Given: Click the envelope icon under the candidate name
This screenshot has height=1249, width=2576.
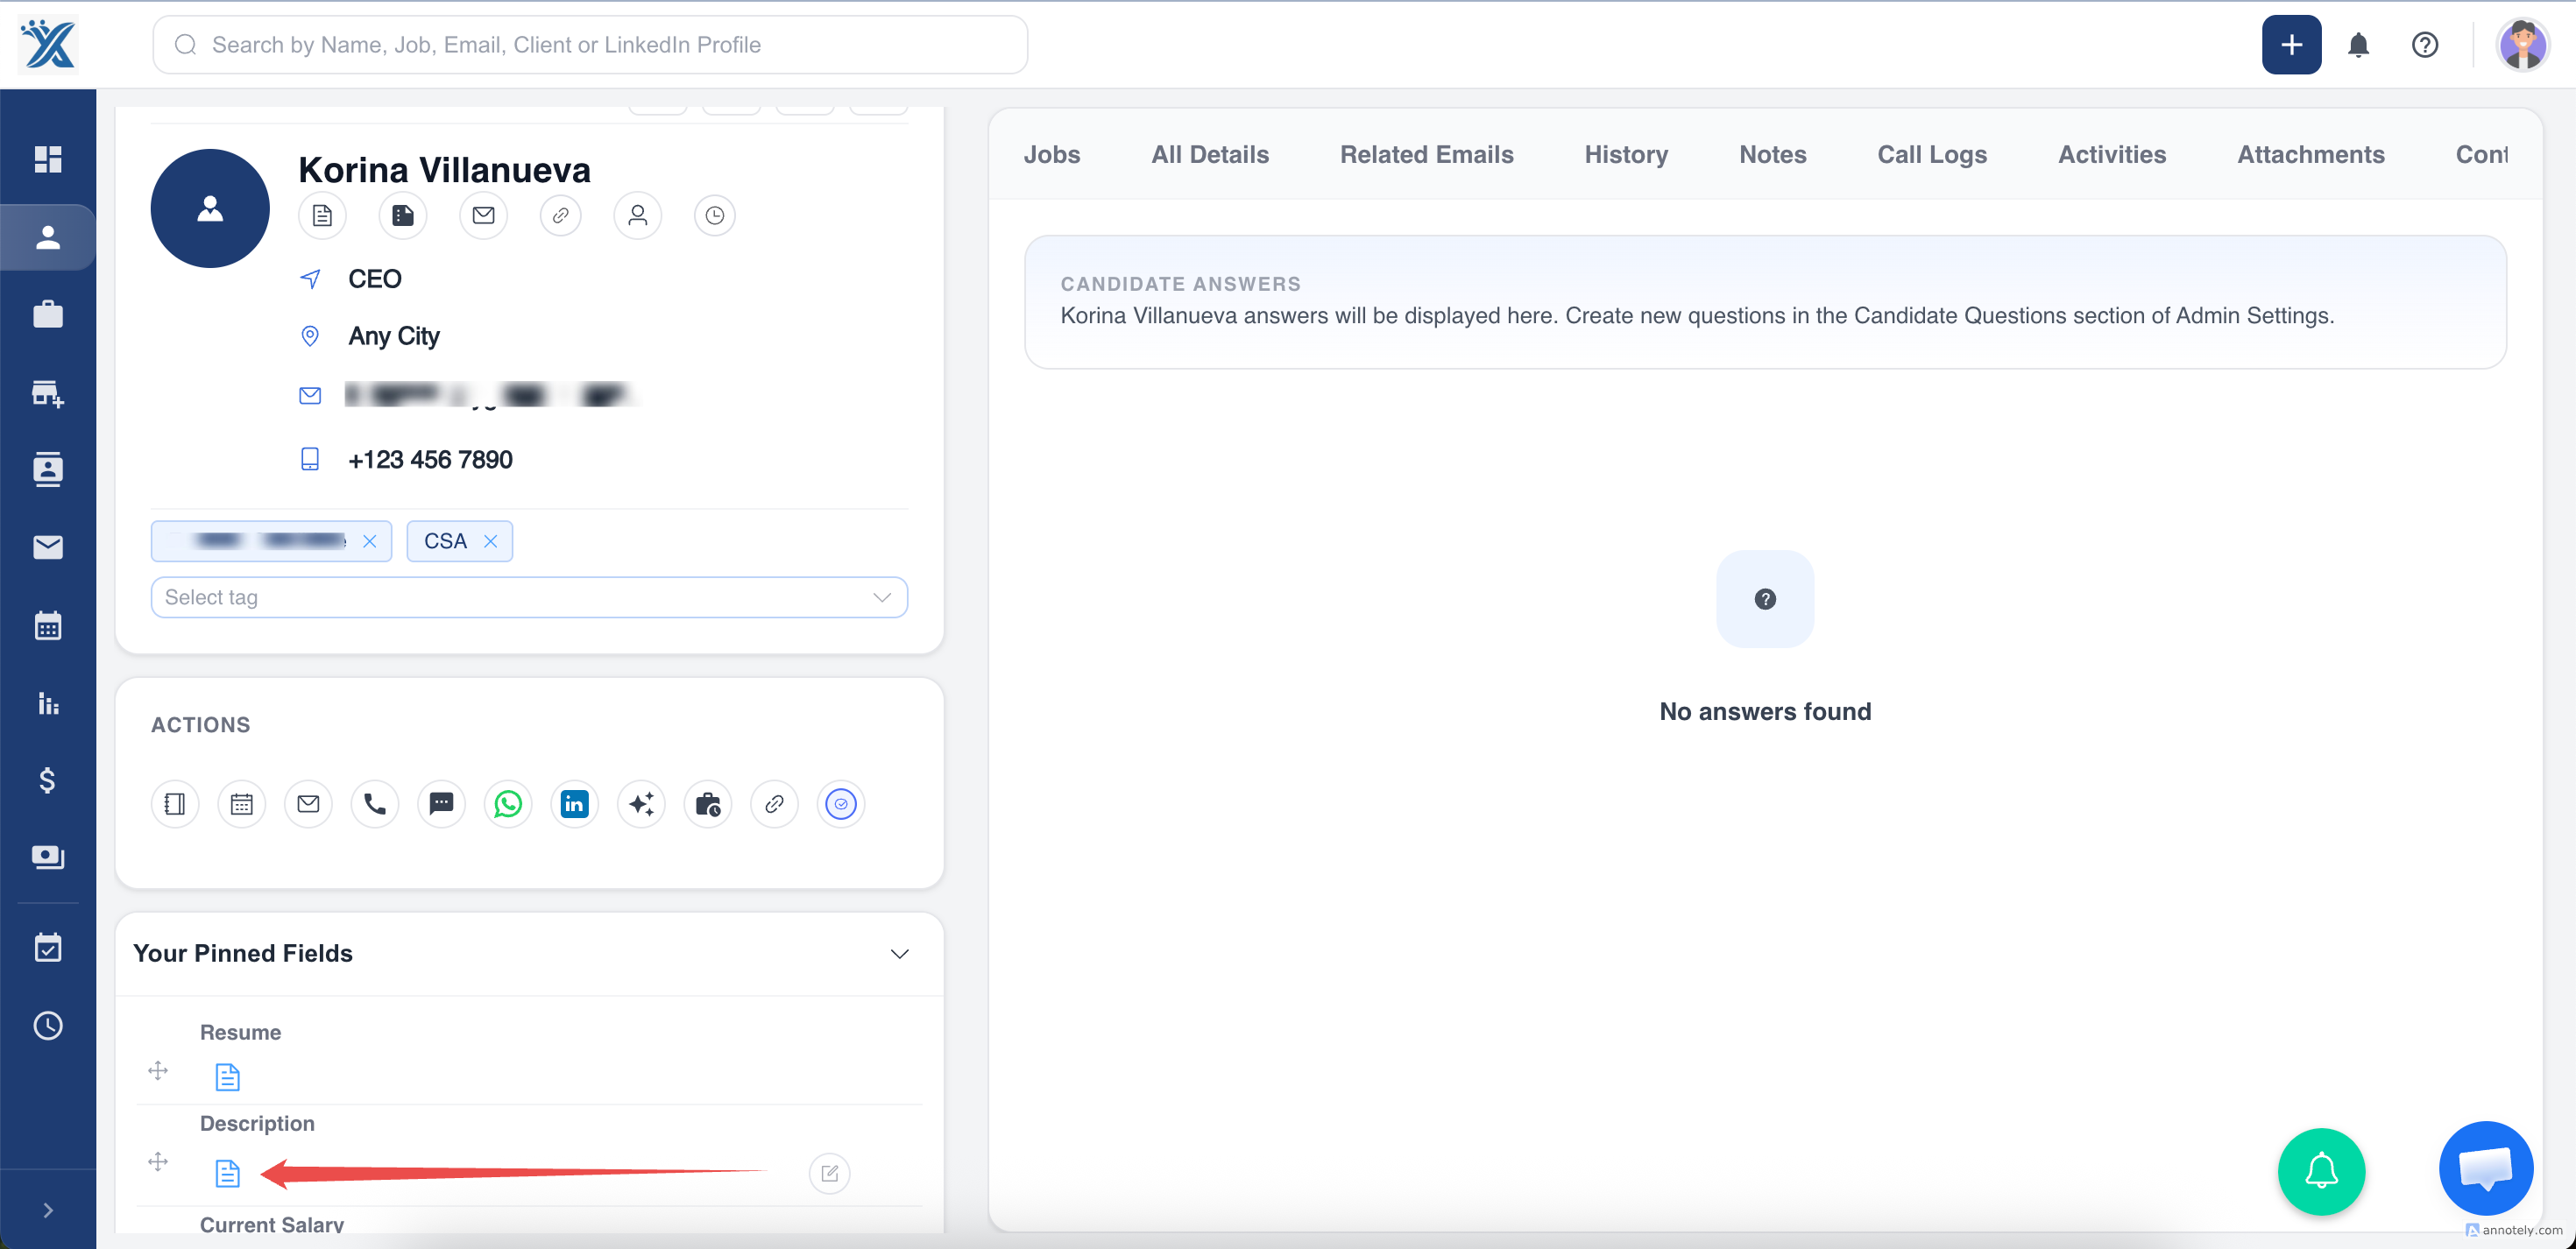Looking at the screenshot, I should point(483,215).
